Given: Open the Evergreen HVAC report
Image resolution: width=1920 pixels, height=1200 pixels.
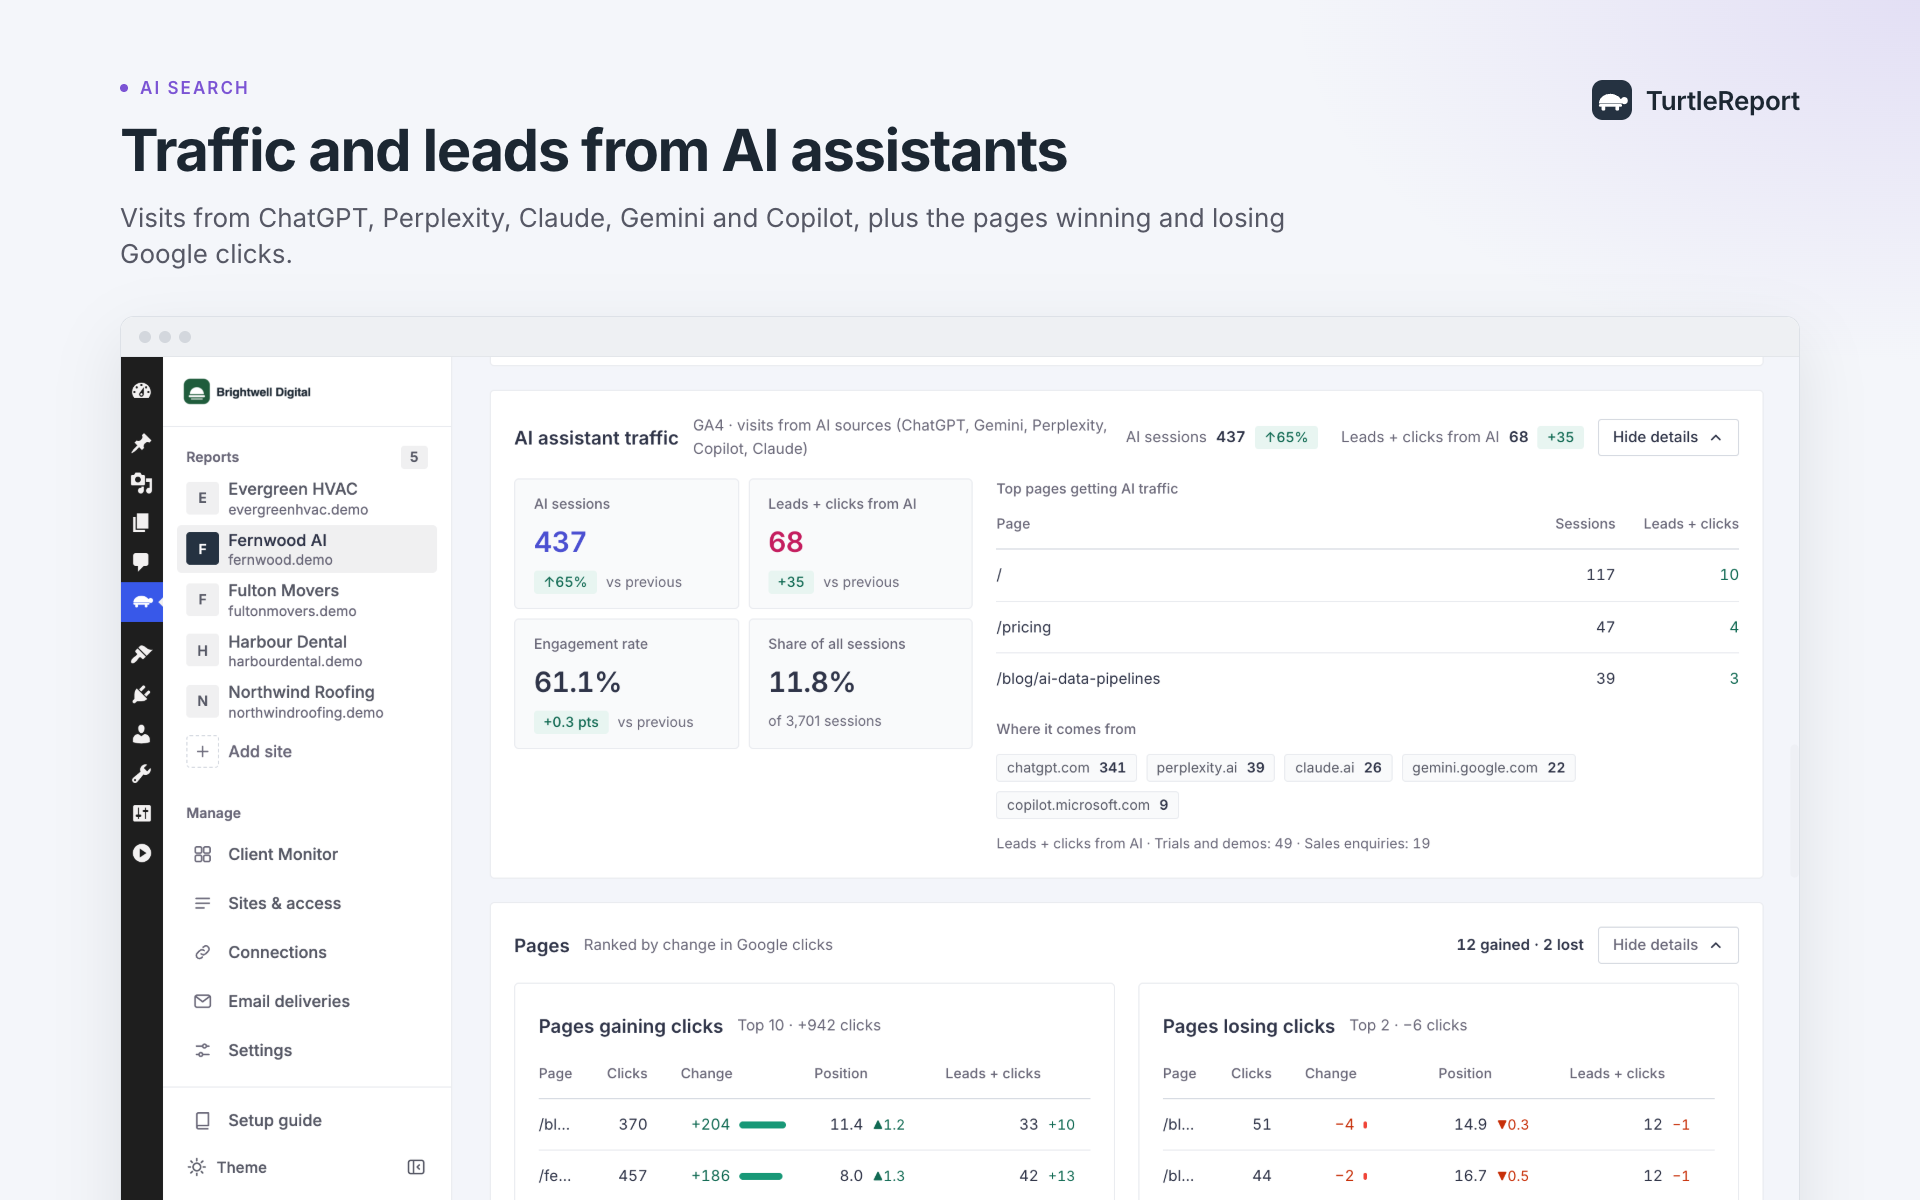Looking at the screenshot, I should (307, 498).
